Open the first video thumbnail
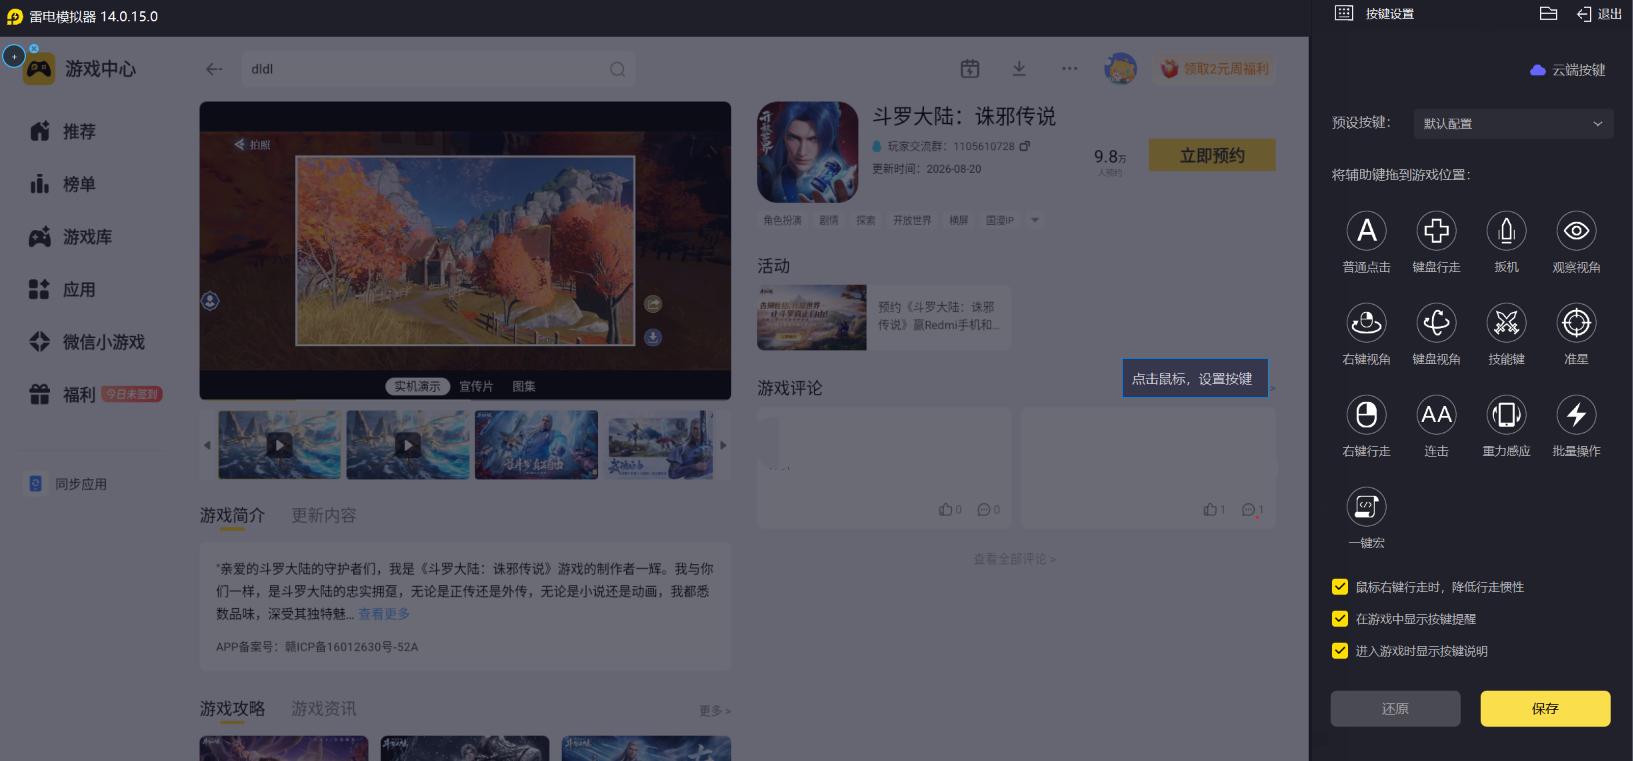Image resolution: width=1633 pixels, height=761 pixels. [279, 445]
